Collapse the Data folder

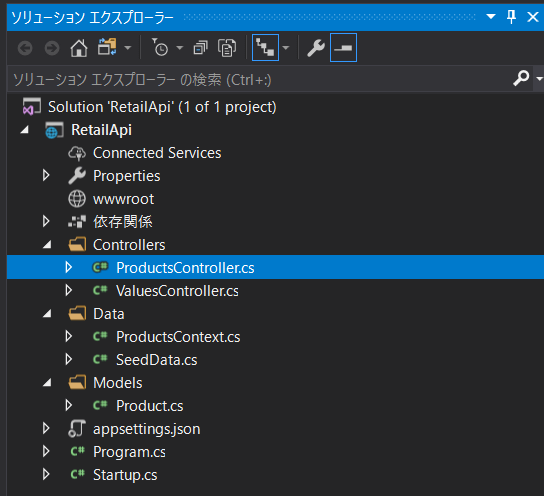click(x=47, y=314)
